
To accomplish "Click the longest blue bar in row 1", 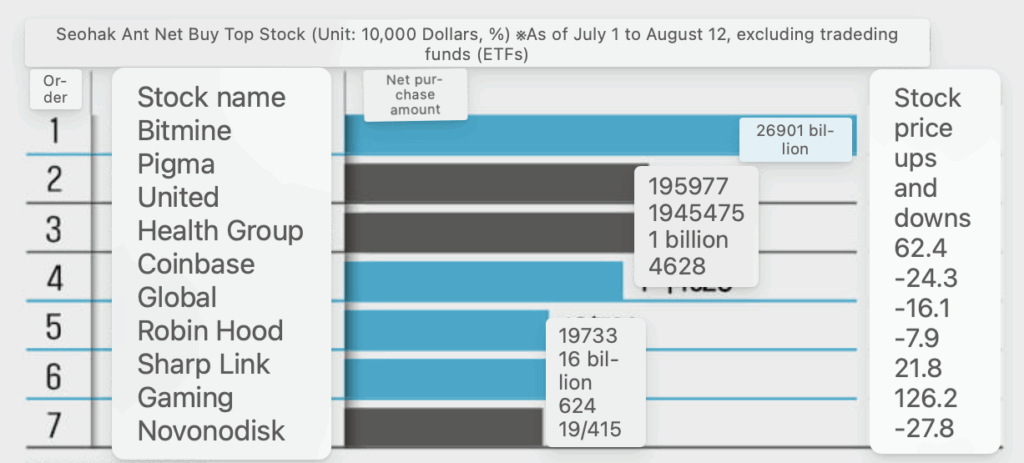I will [x=540, y=135].
